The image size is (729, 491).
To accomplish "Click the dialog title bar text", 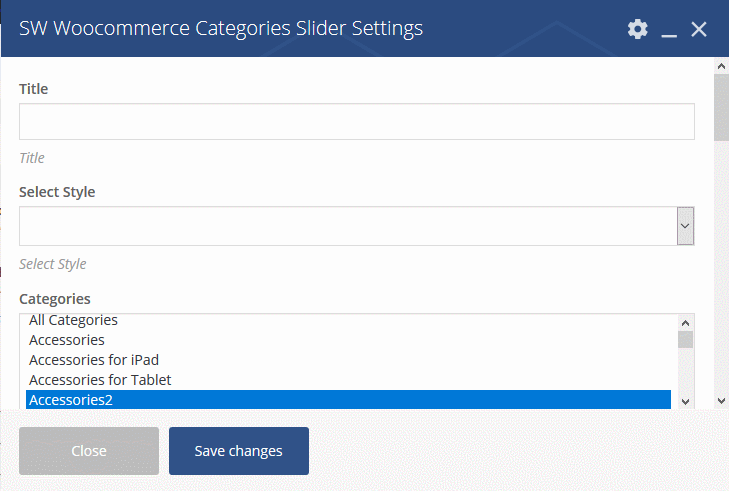I will (x=221, y=28).
